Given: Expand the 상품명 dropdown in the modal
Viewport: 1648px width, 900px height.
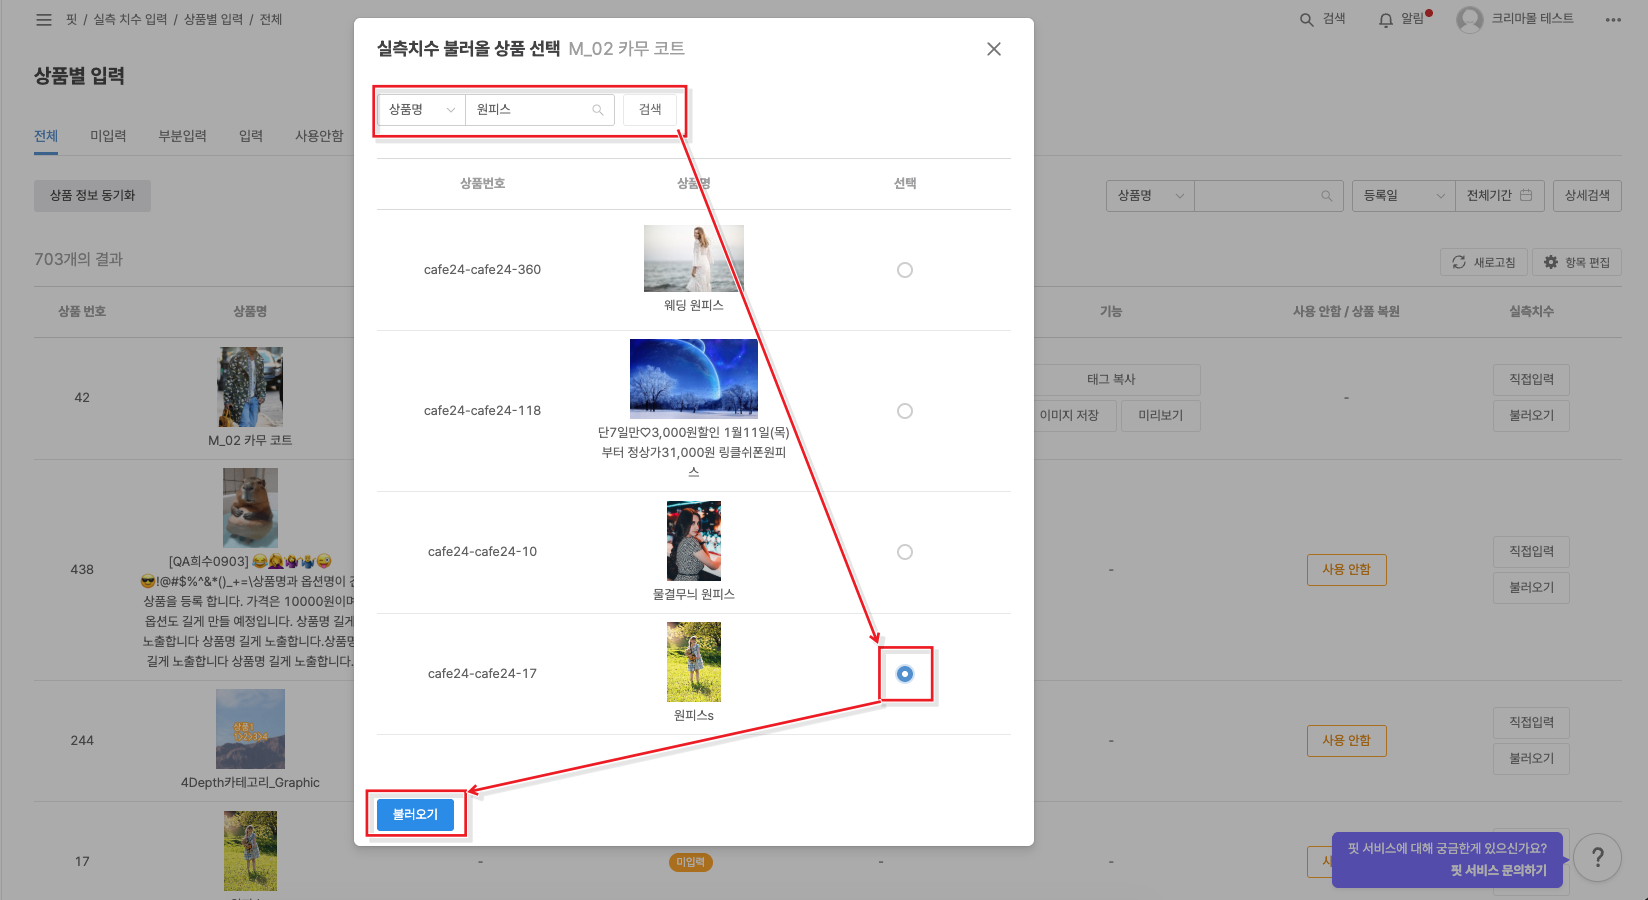Looking at the screenshot, I should pos(421,110).
